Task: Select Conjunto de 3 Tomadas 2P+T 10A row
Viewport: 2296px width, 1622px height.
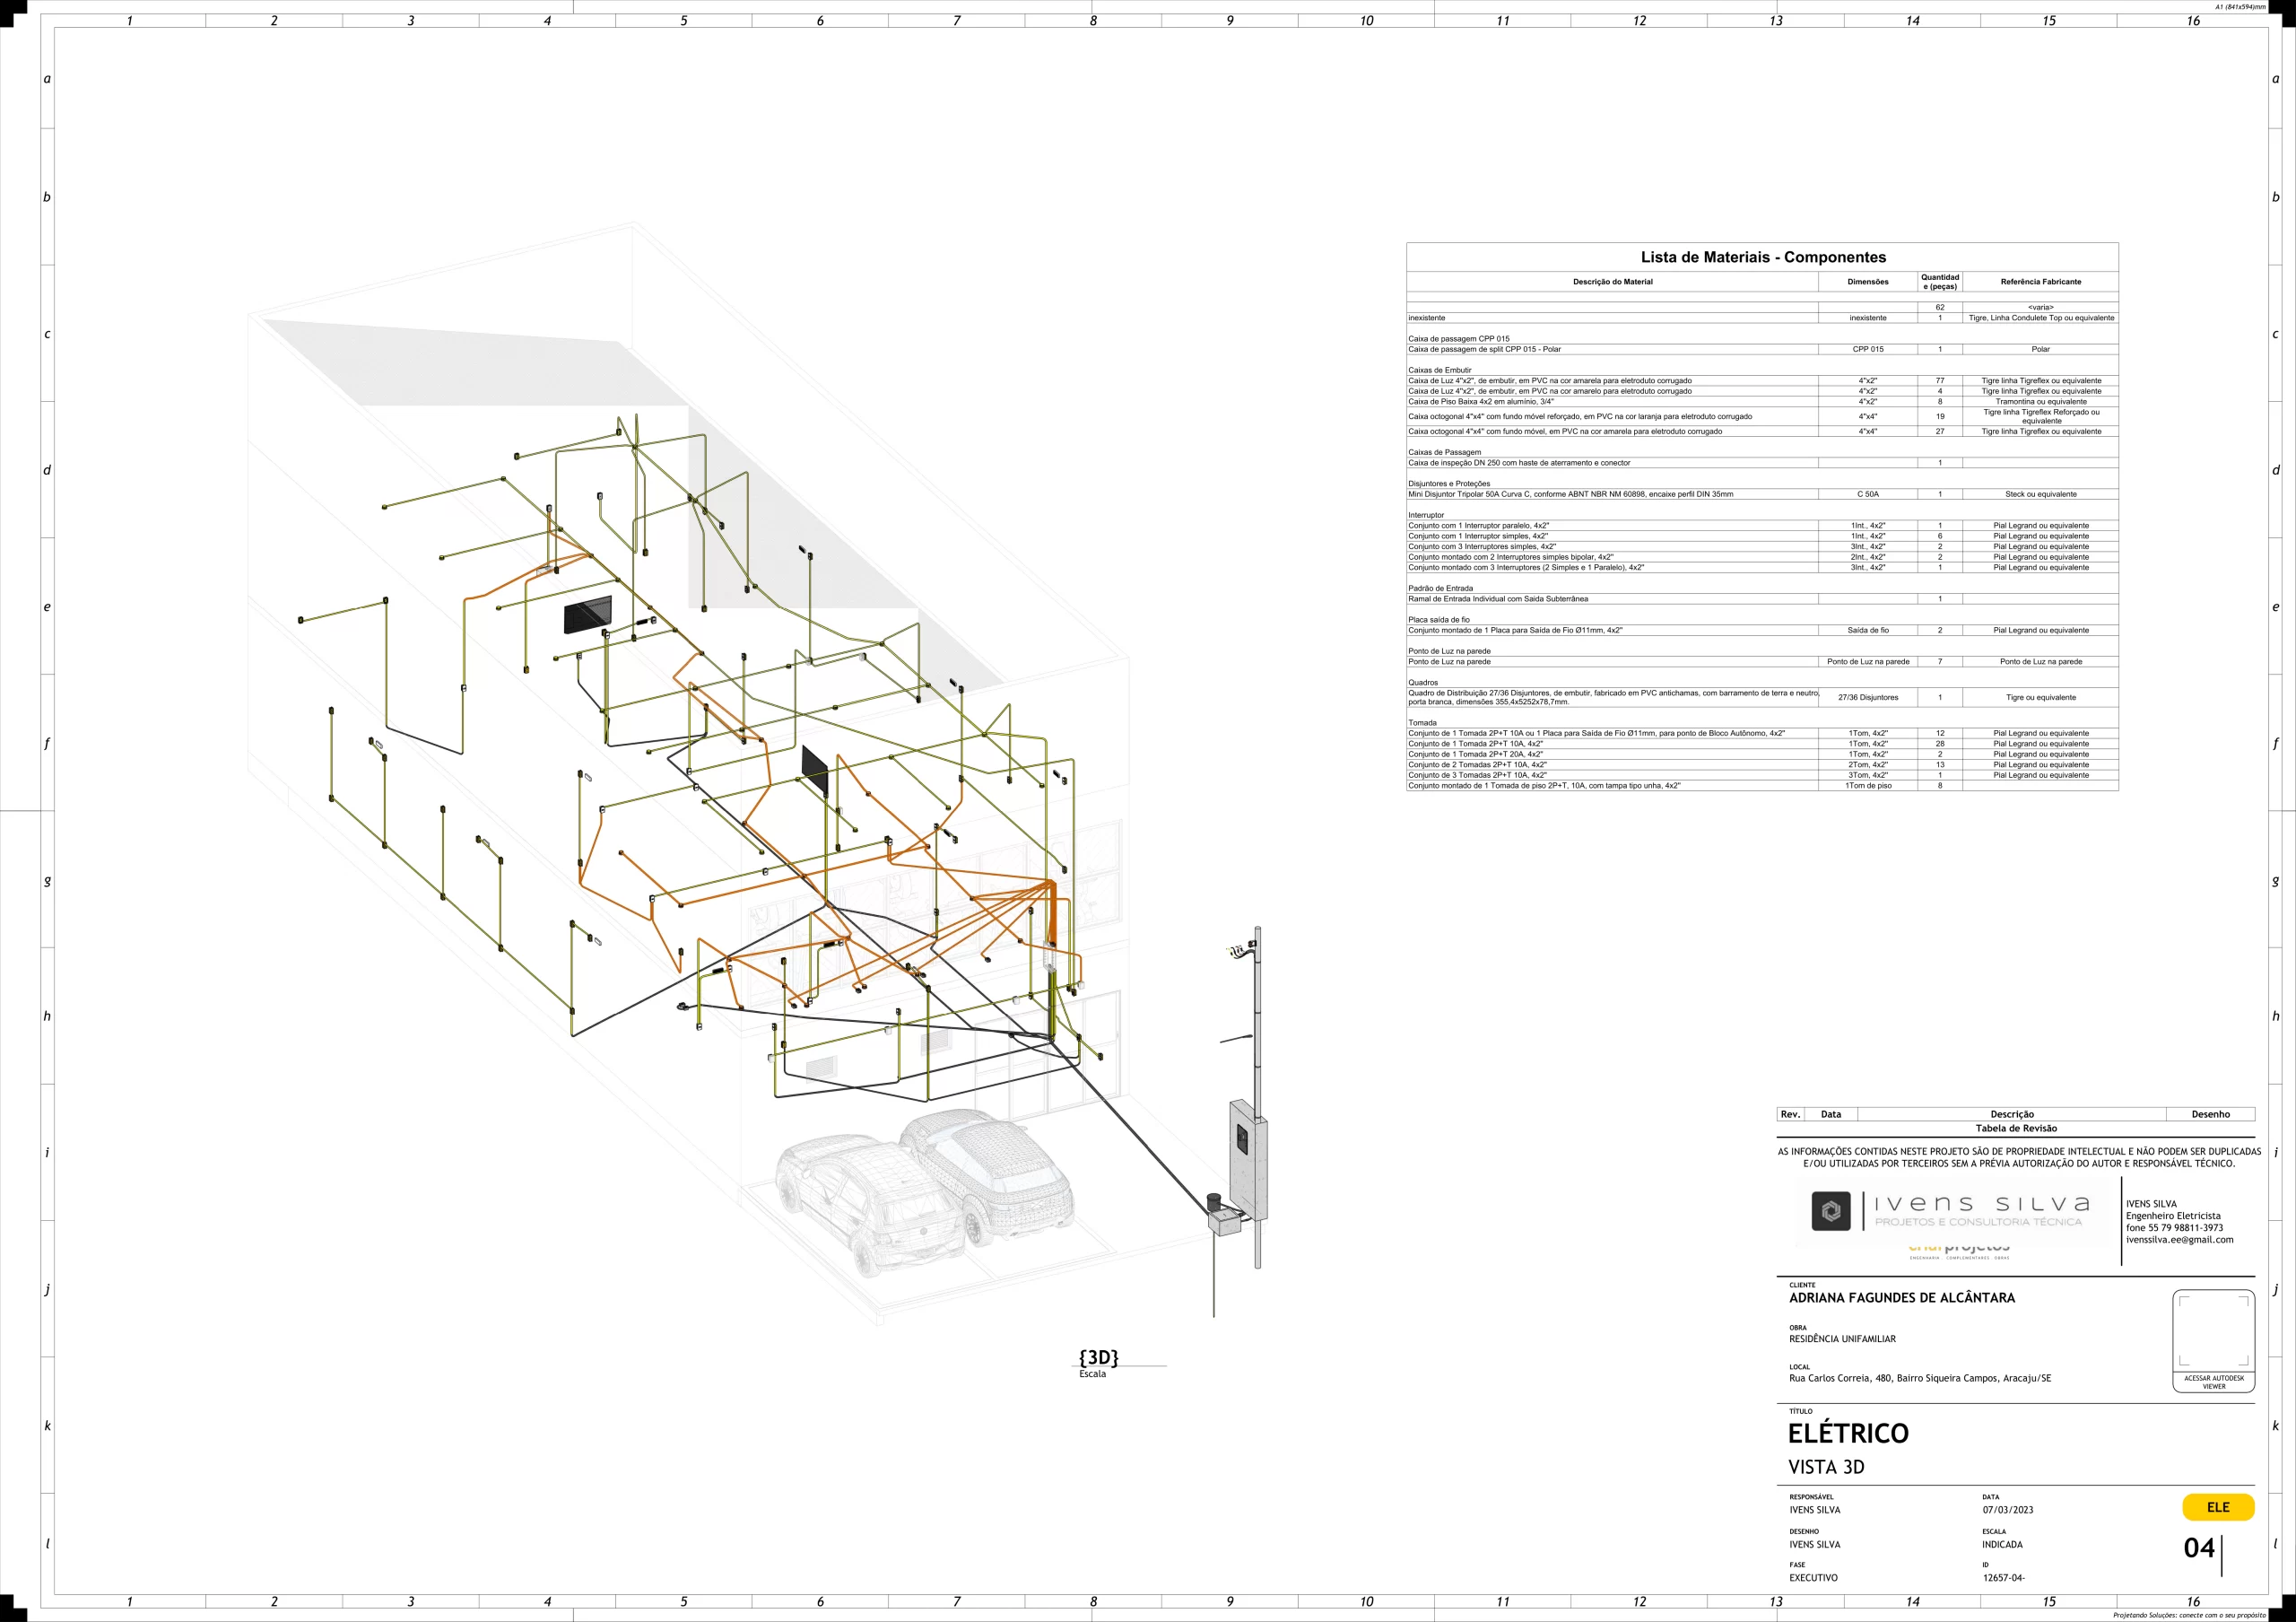Action: 1762,775
